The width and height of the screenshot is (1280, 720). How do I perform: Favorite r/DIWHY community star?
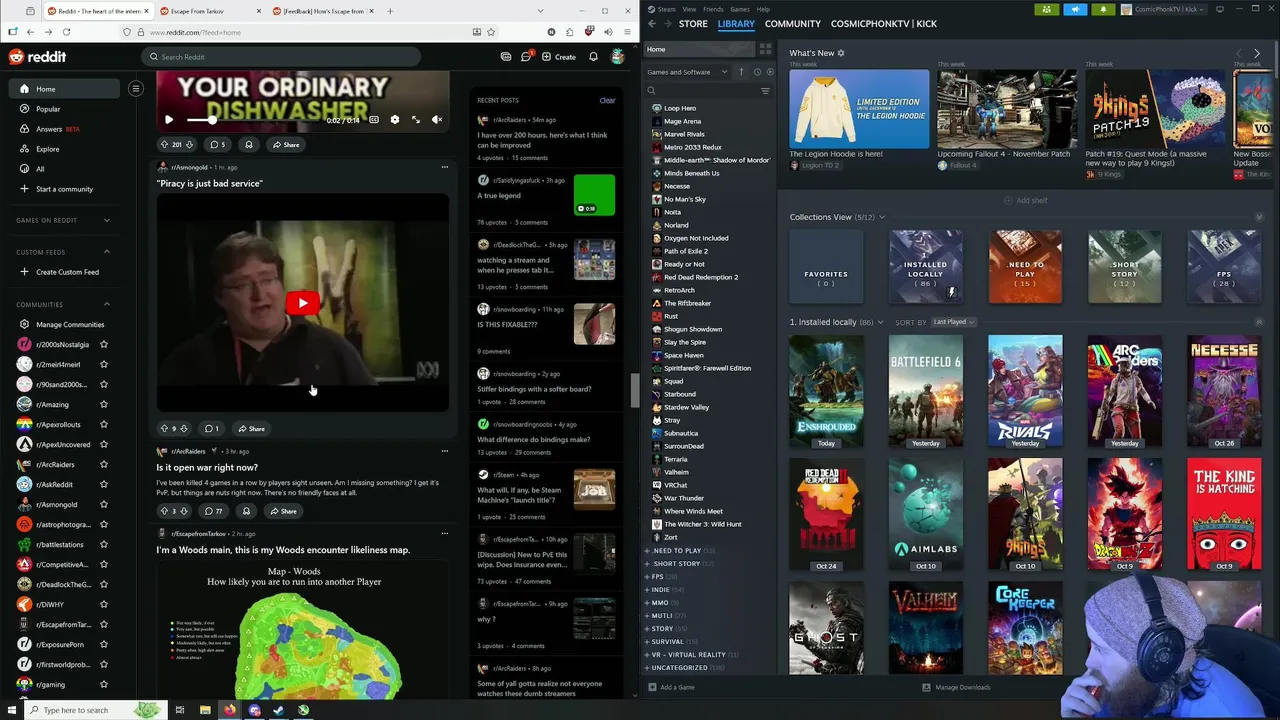pos(104,604)
